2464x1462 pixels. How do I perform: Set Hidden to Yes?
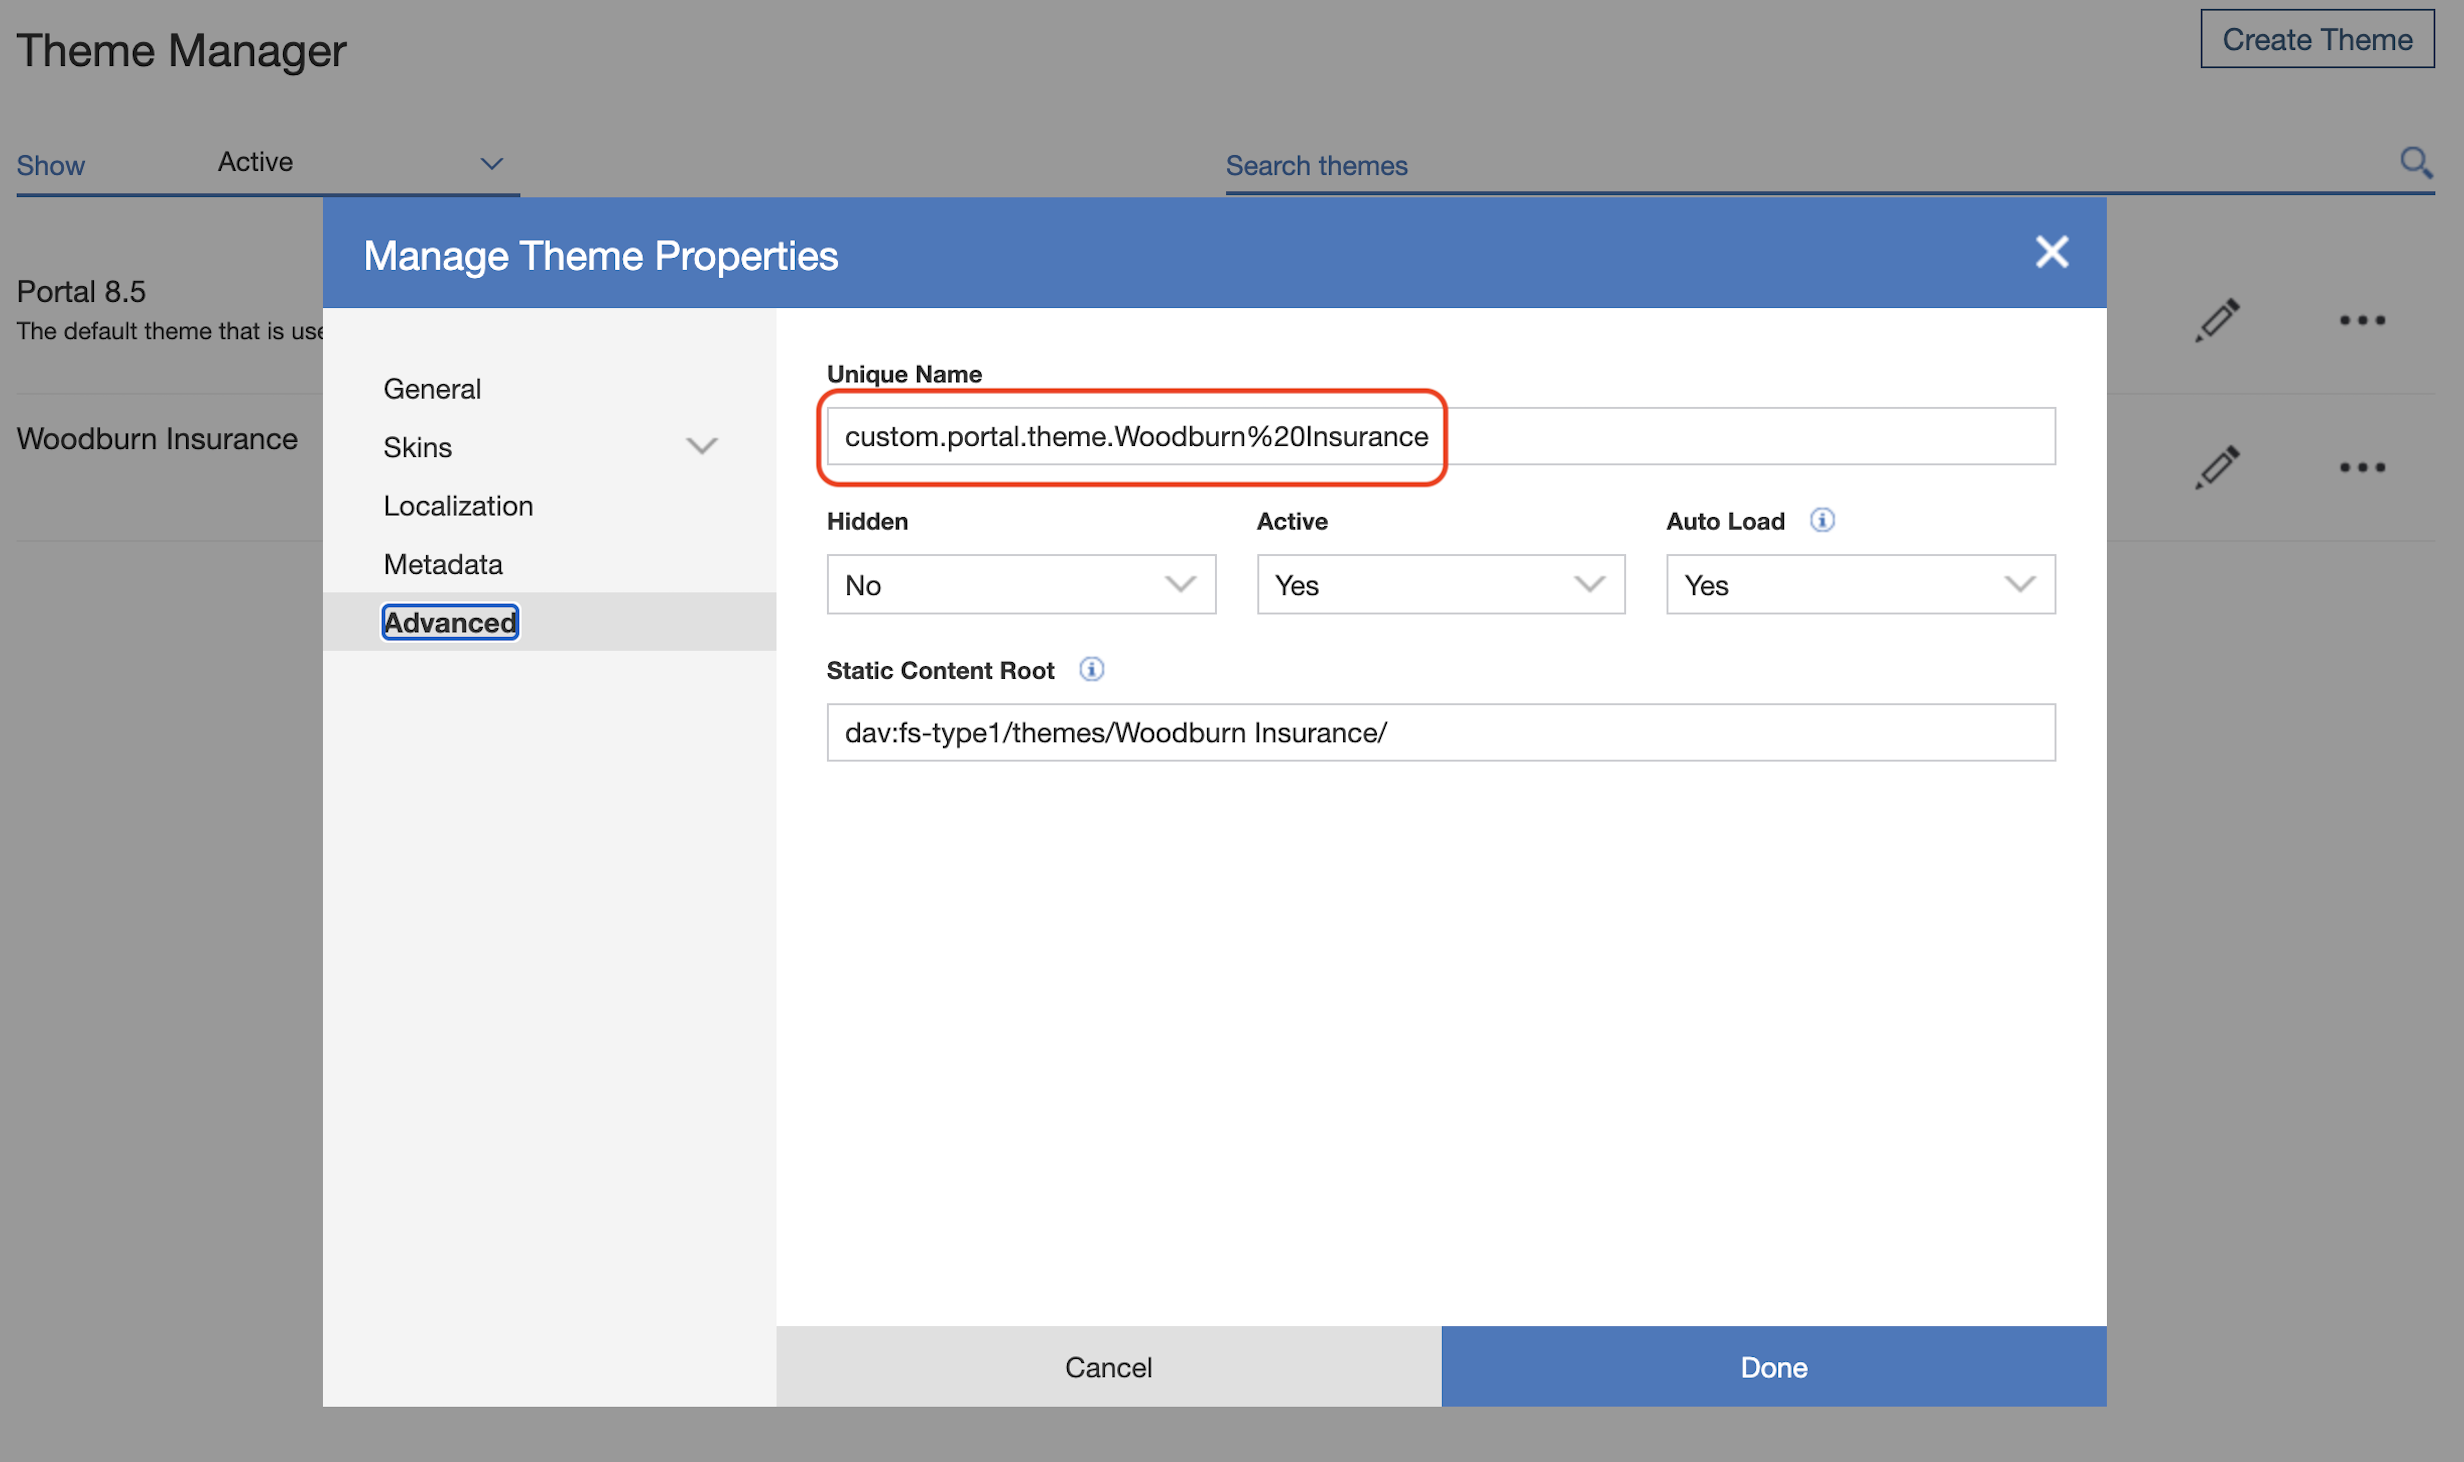pyautogui.click(x=1021, y=584)
